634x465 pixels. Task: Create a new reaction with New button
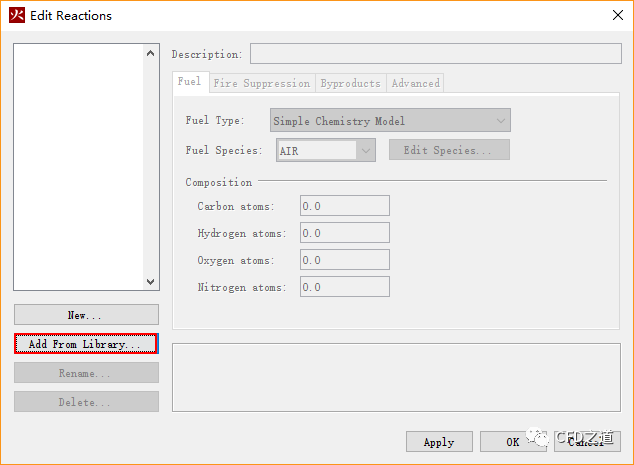point(86,315)
